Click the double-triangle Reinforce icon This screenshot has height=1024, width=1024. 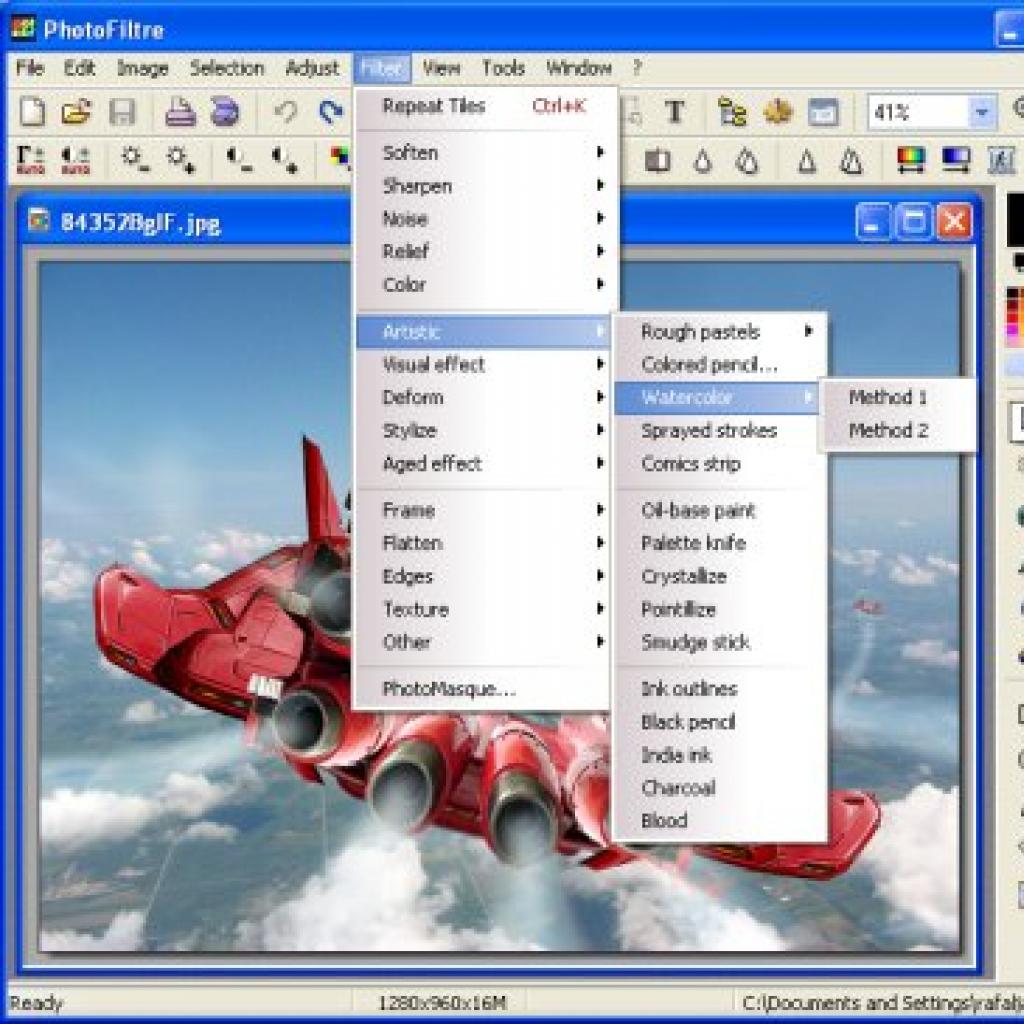pyautogui.click(x=851, y=159)
